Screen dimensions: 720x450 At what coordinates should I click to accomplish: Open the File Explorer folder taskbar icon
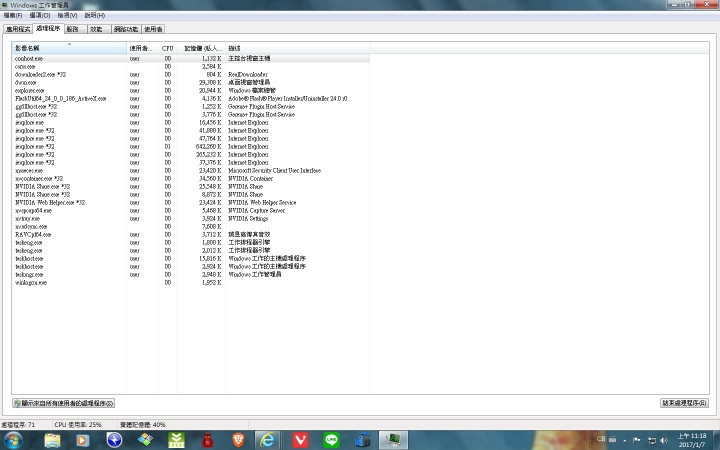[x=52, y=440]
